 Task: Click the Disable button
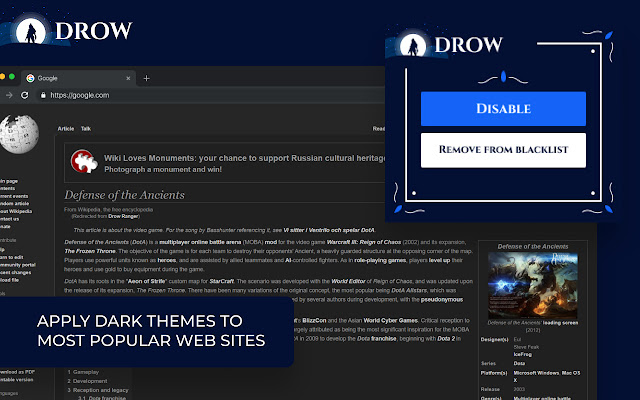point(503,109)
